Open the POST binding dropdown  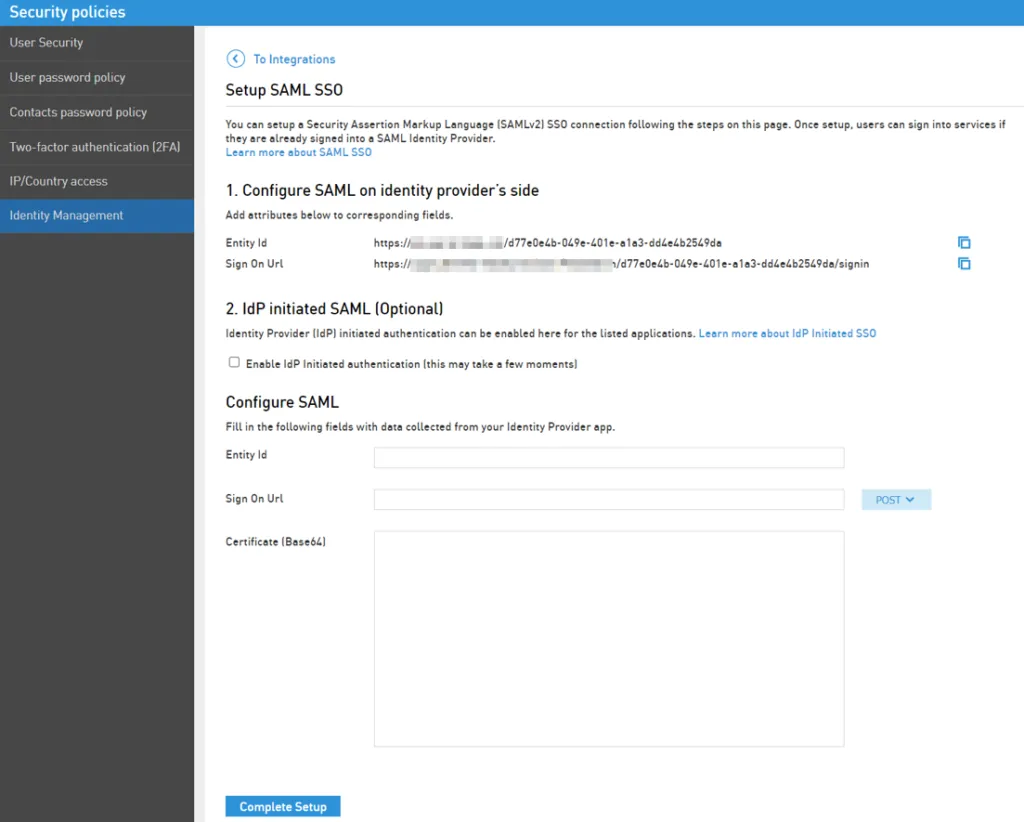point(896,499)
